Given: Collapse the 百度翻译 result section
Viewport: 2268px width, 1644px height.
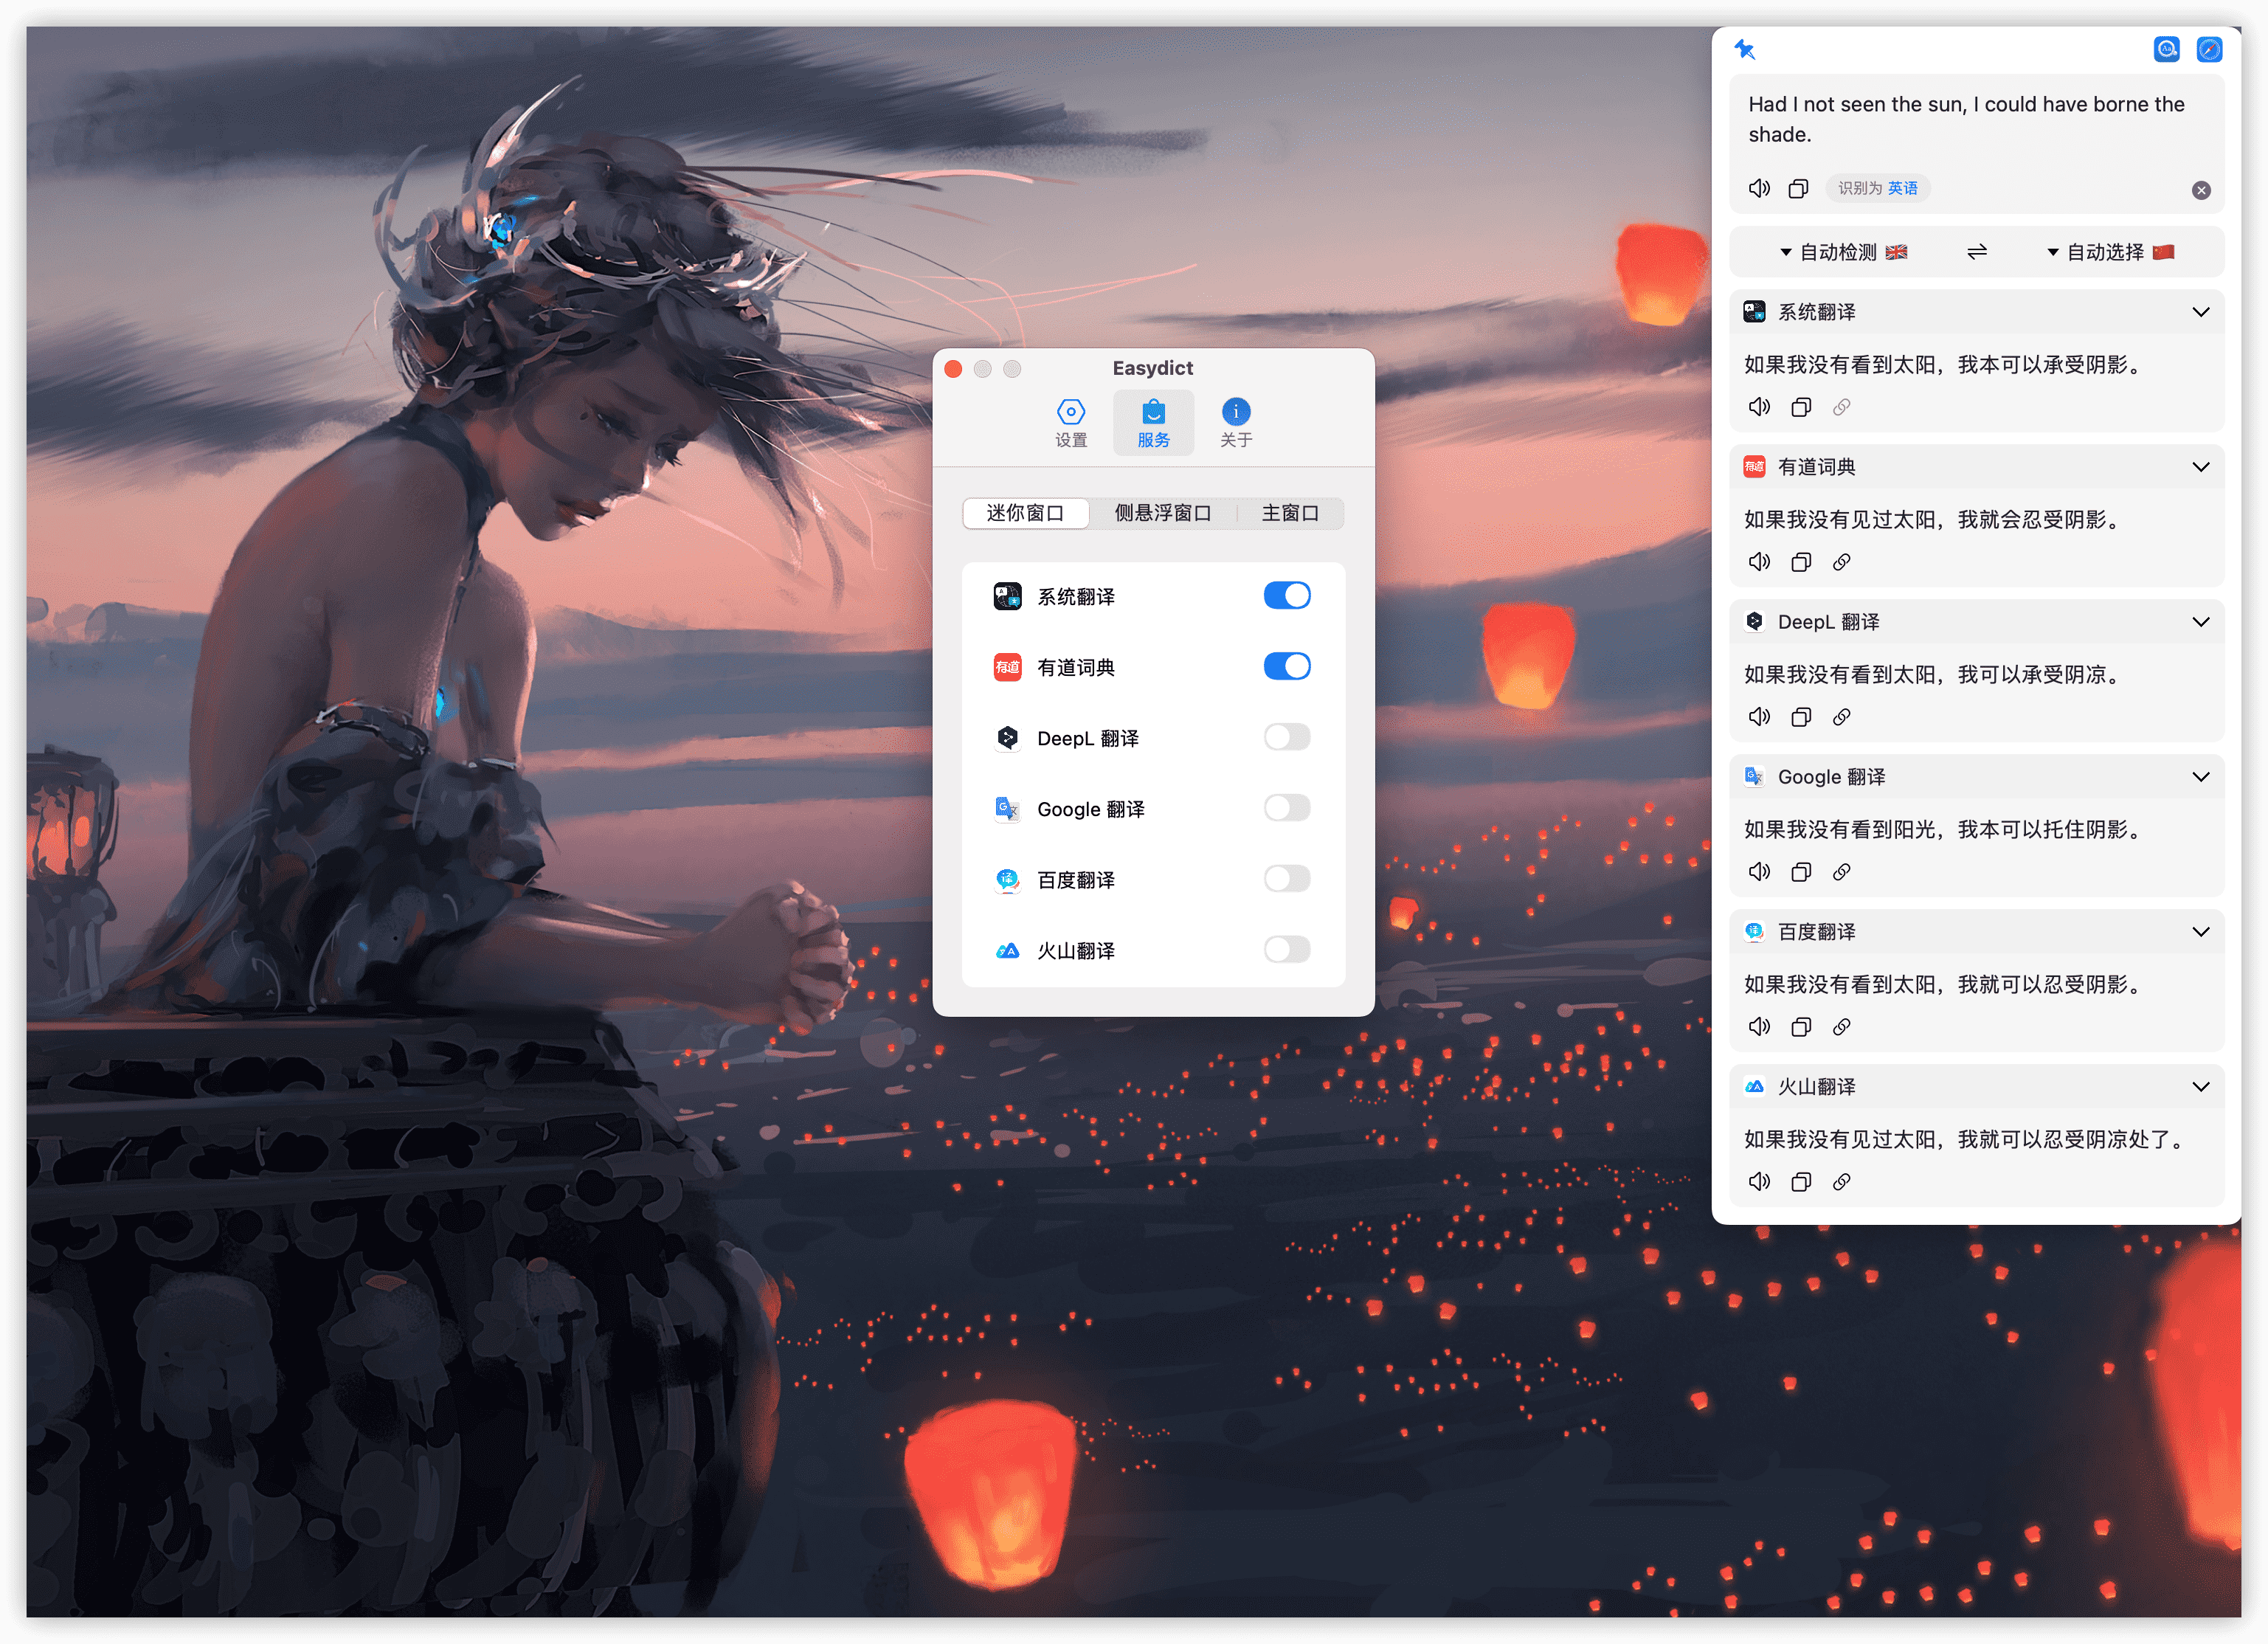Looking at the screenshot, I should coord(2200,932).
